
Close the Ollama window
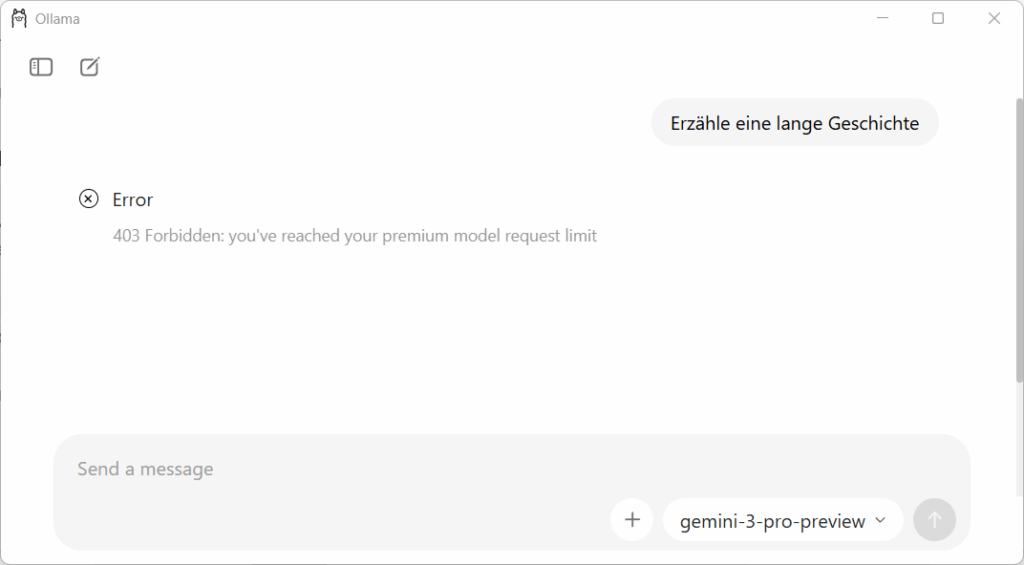point(994,18)
